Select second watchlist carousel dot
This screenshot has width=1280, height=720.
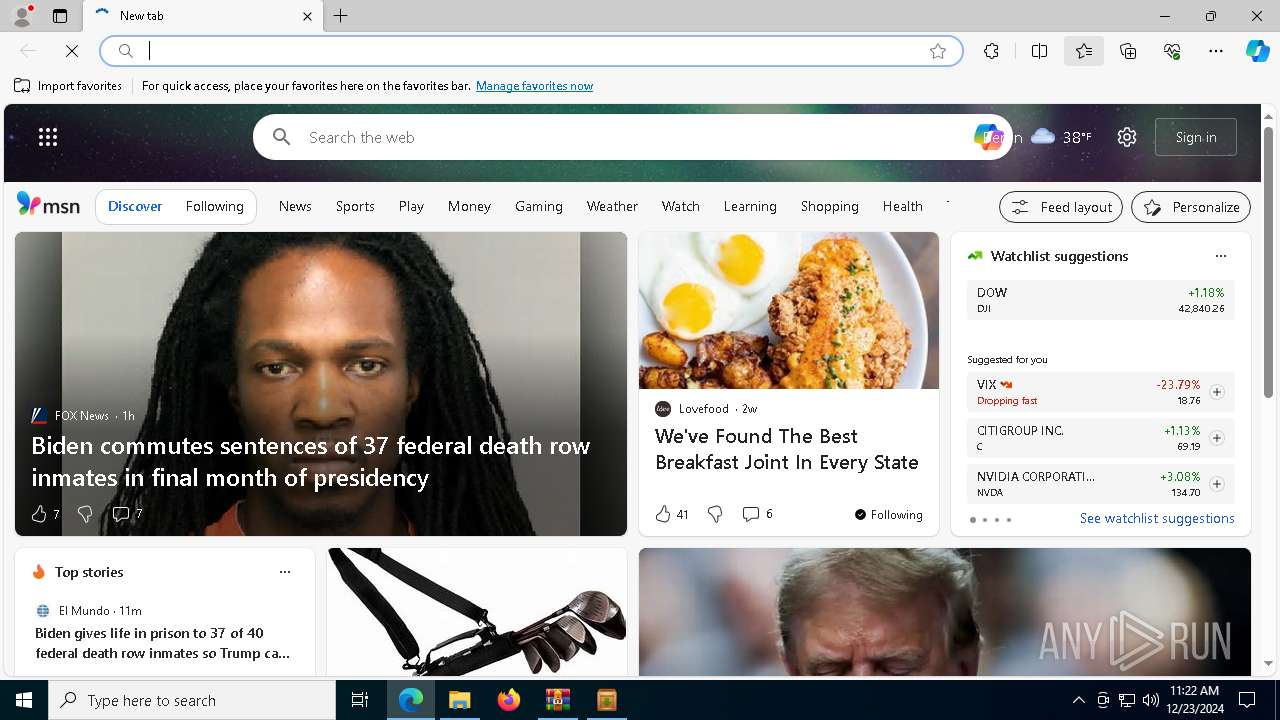(984, 520)
